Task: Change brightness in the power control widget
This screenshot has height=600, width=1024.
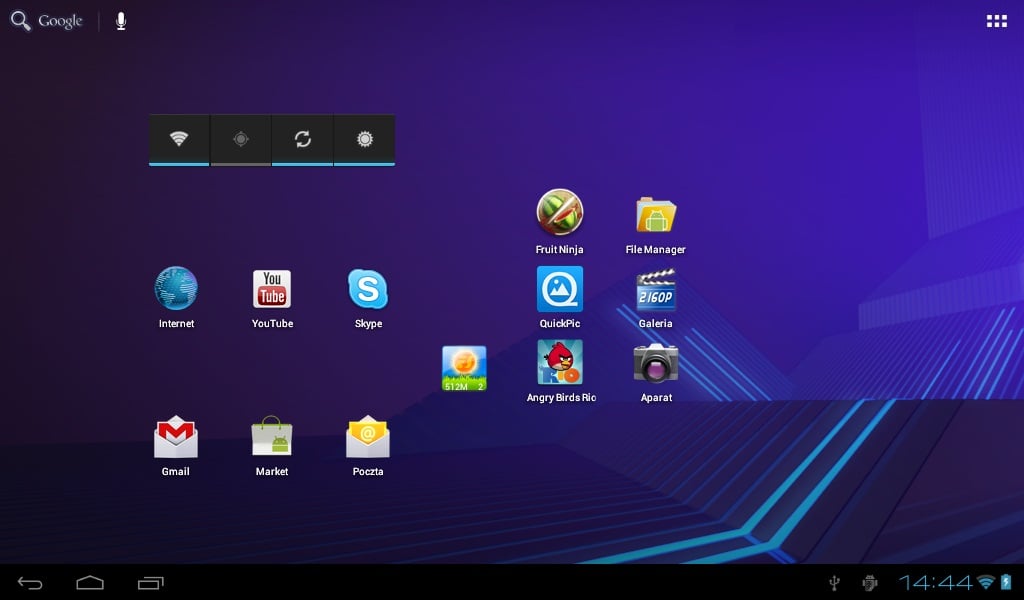Action: click(x=364, y=139)
